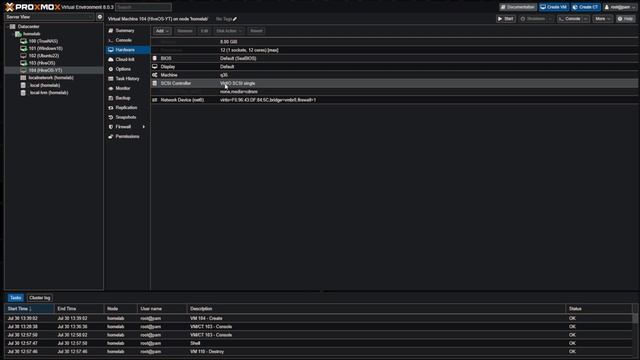
Task: Sort by the Status column header
Action: tap(599, 309)
